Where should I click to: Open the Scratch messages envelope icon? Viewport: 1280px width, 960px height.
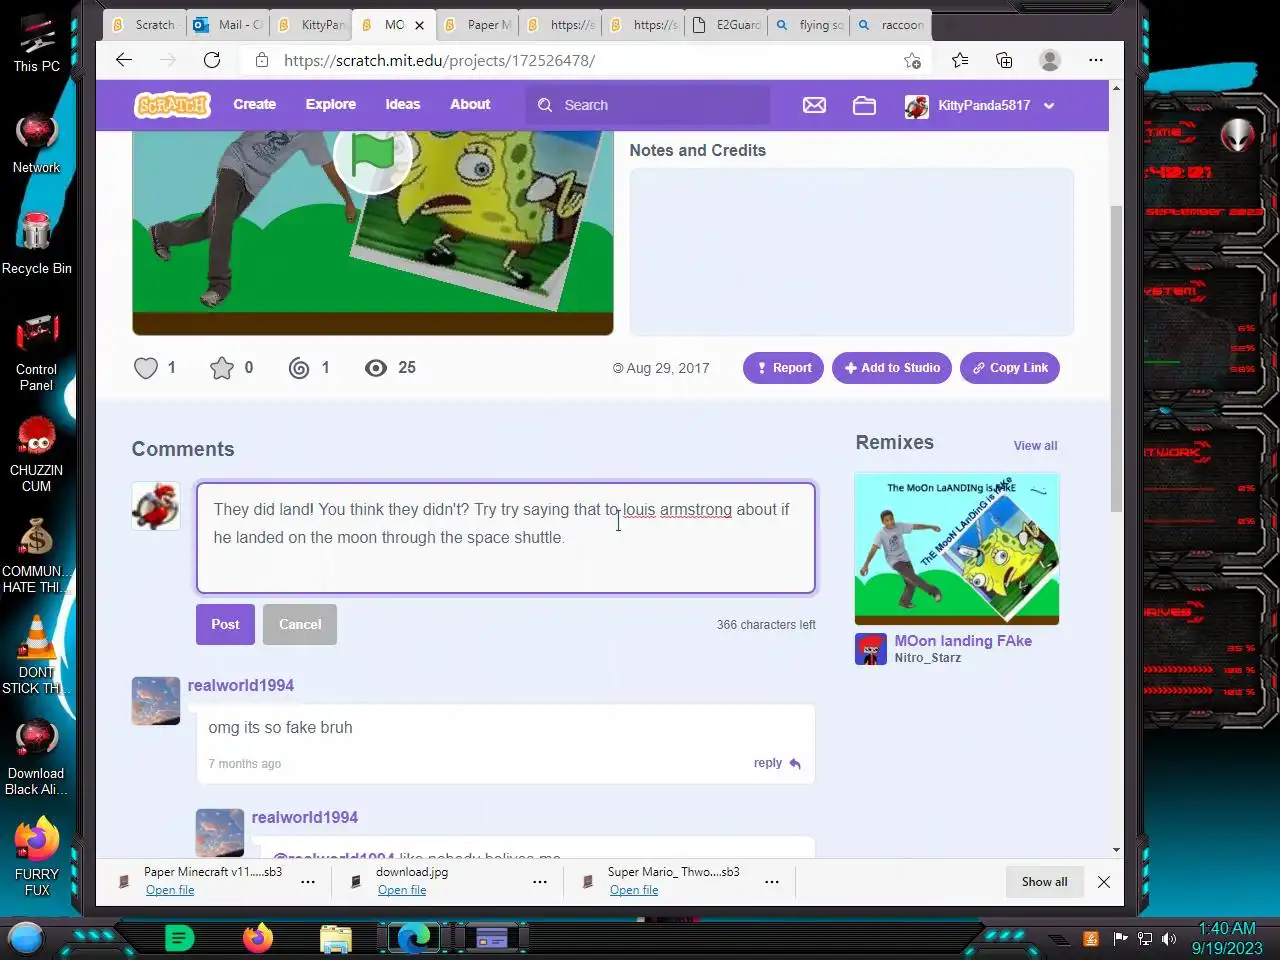pos(814,105)
